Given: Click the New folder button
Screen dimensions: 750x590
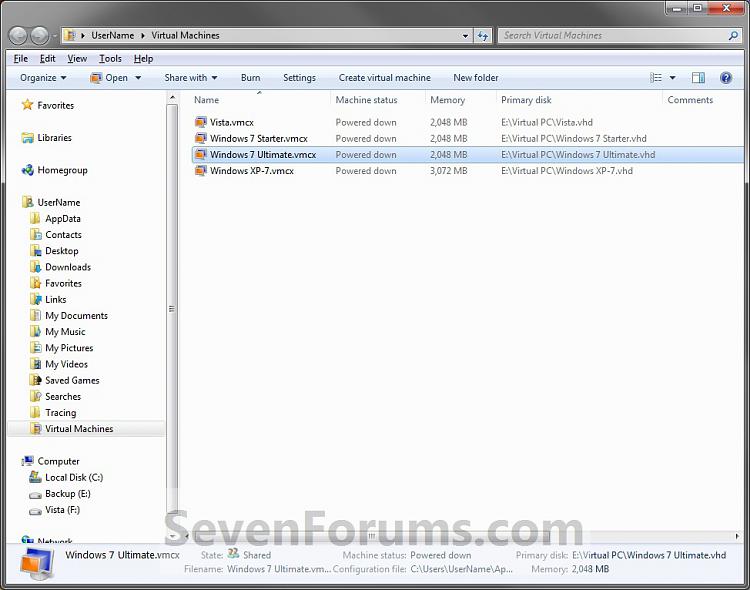Looking at the screenshot, I should click(476, 78).
